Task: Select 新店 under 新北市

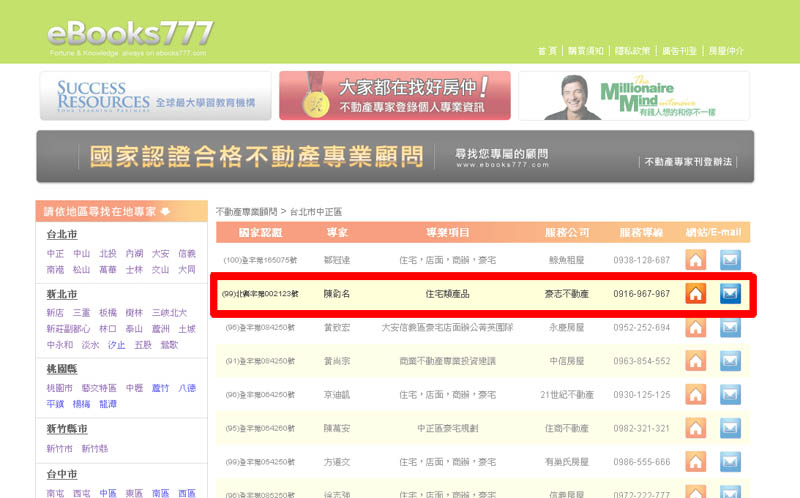Action: pos(55,313)
